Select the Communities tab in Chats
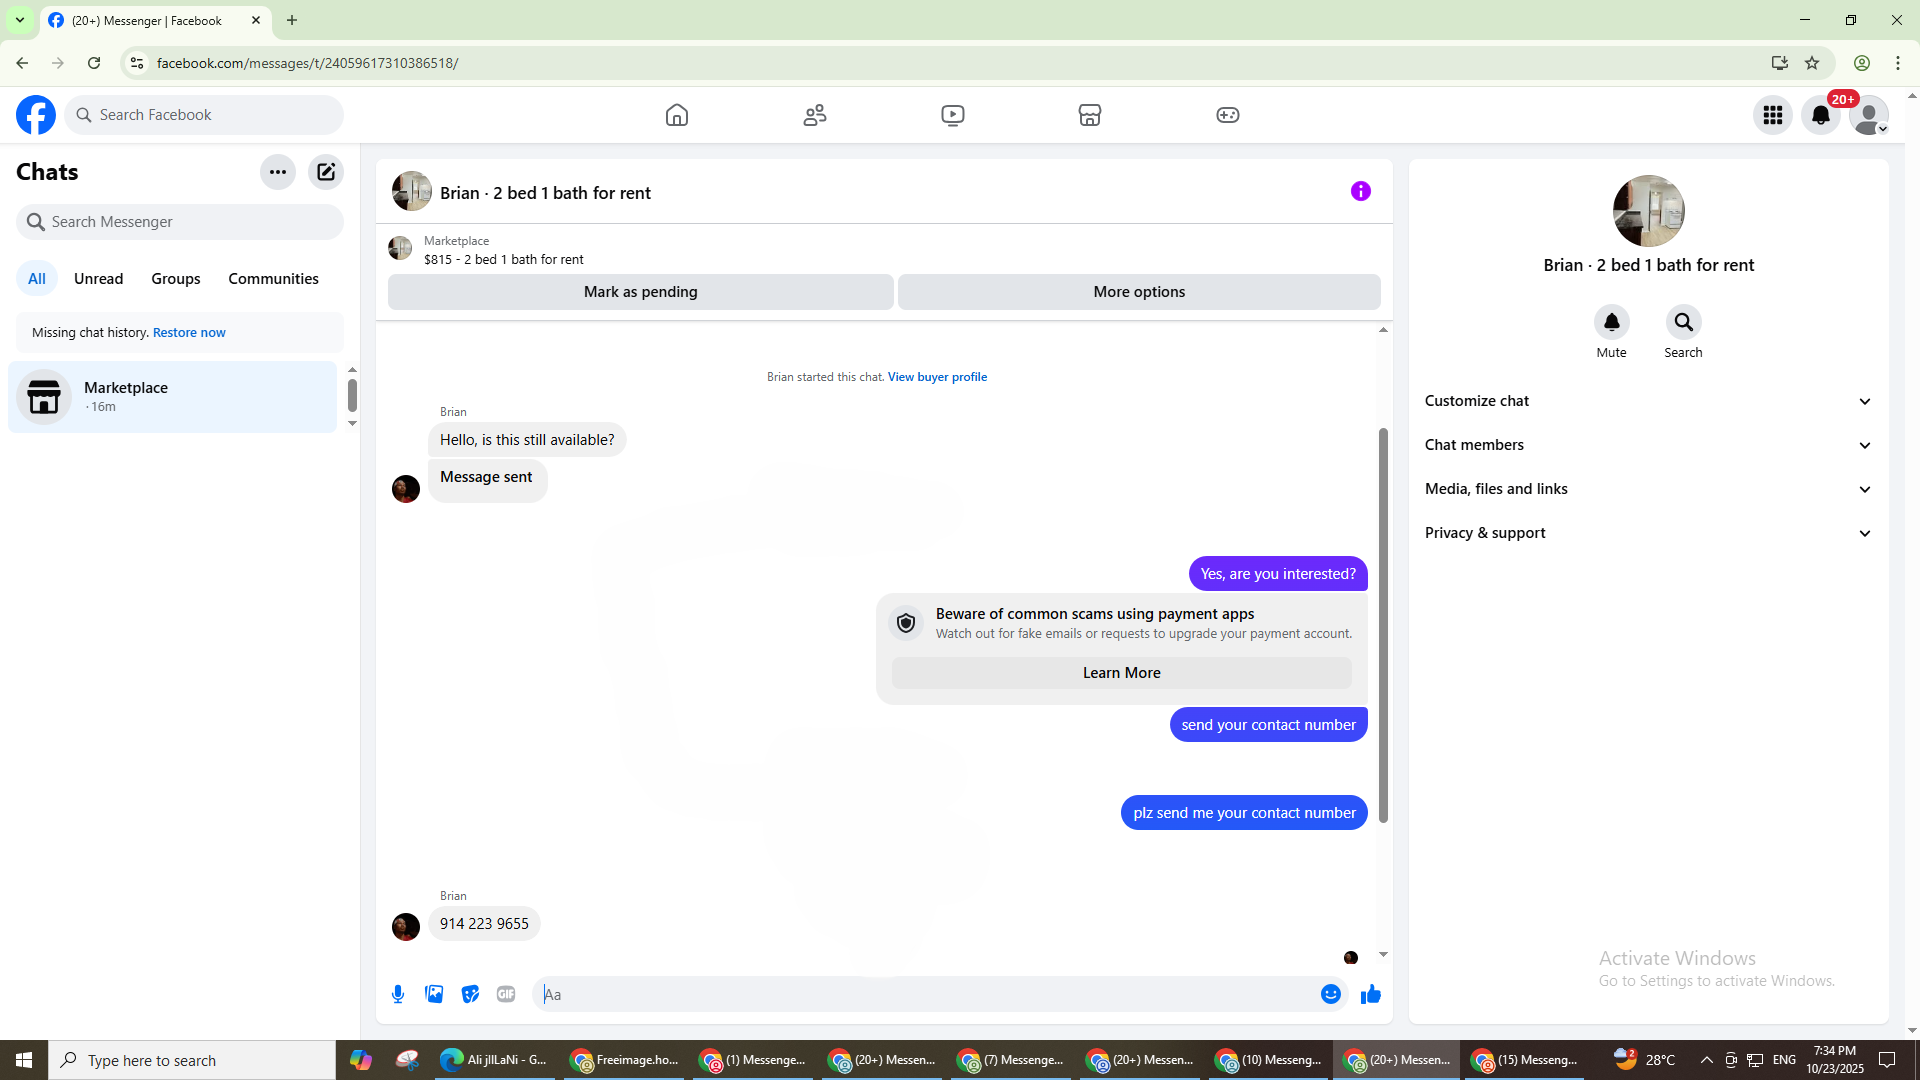Screen dimensions: 1920x1080 (x=273, y=279)
